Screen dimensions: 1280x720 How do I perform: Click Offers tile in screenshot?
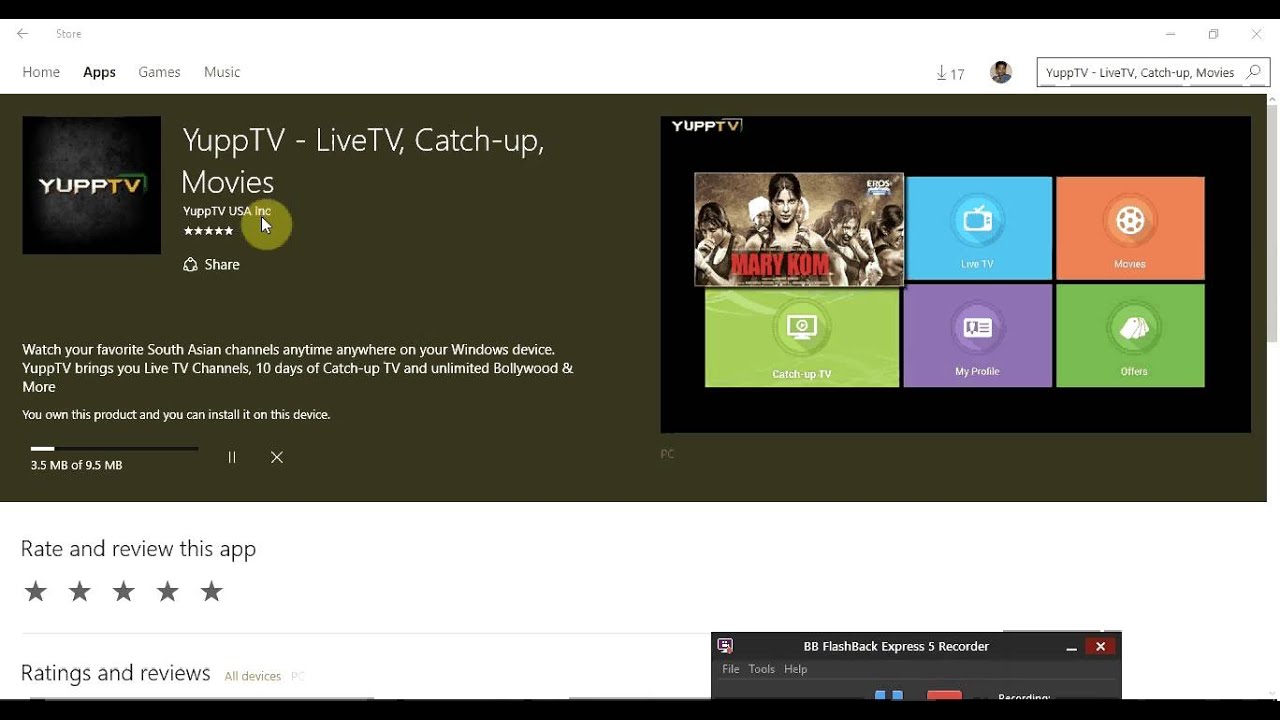coord(1130,336)
